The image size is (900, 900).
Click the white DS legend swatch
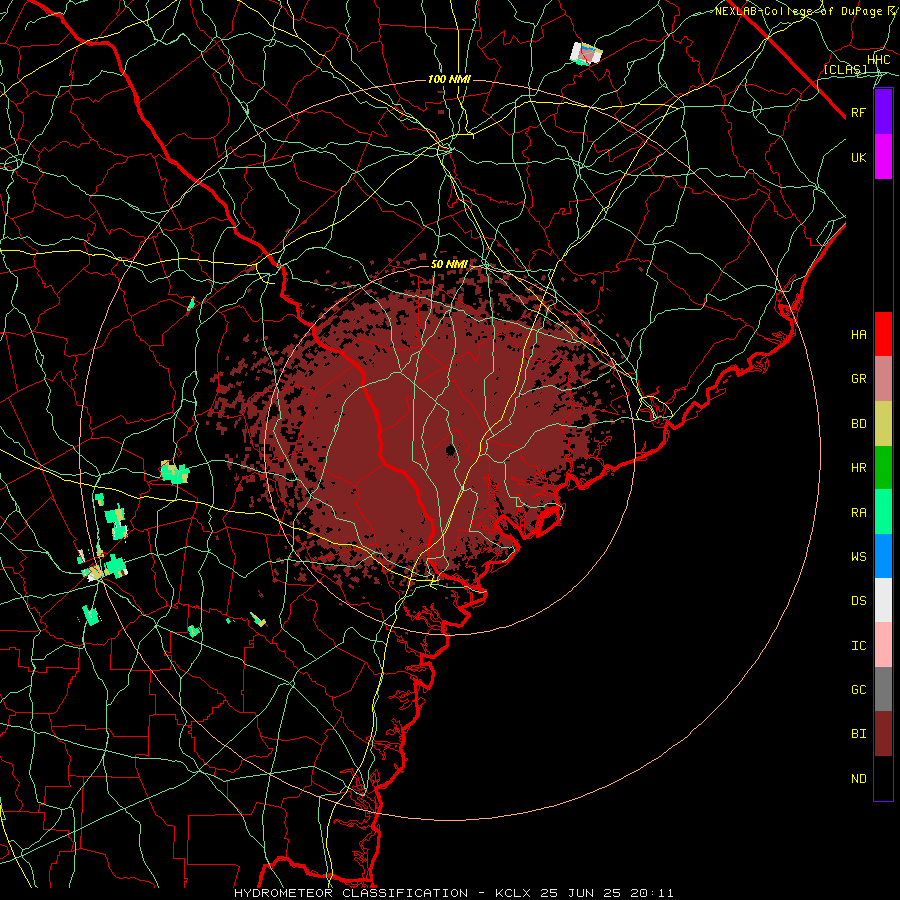point(883,600)
